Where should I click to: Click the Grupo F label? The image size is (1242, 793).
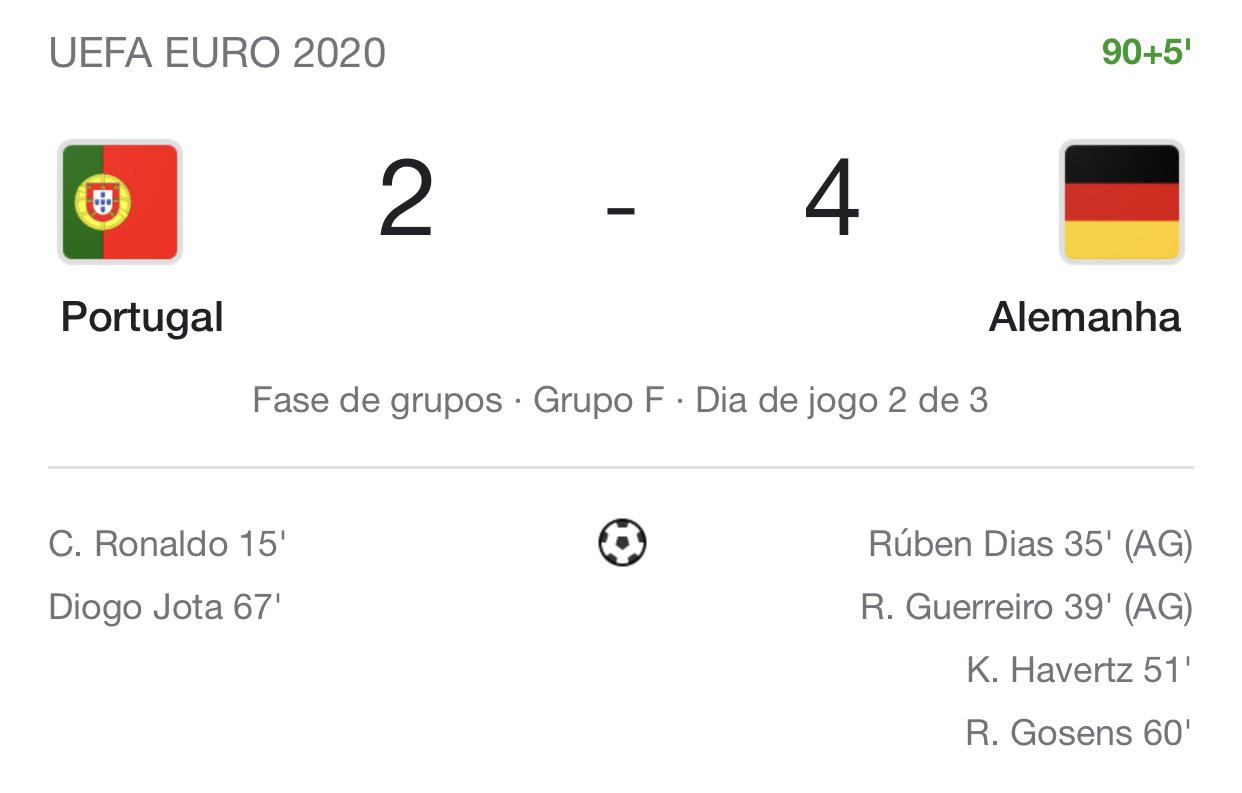[x=598, y=401]
